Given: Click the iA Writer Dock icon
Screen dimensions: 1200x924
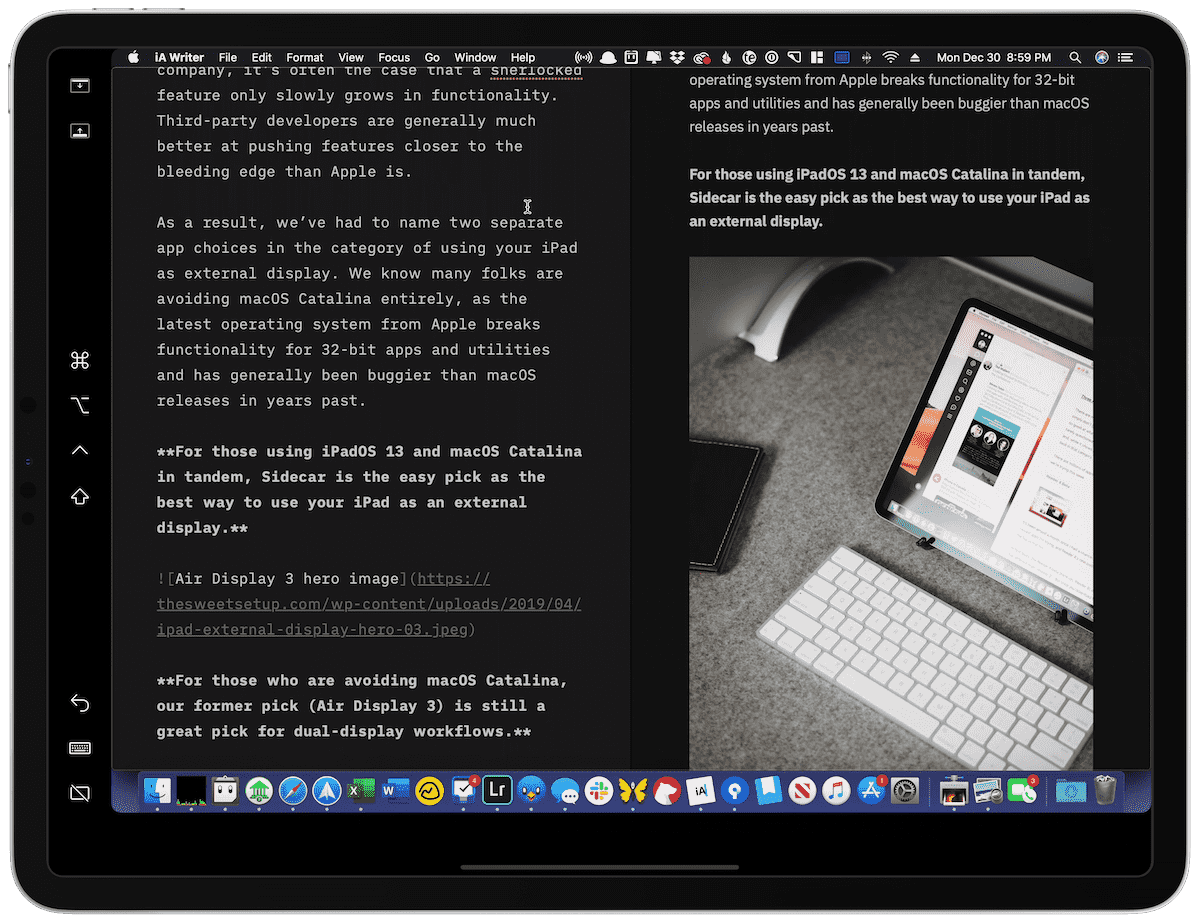Looking at the screenshot, I should tap(701, 791).
